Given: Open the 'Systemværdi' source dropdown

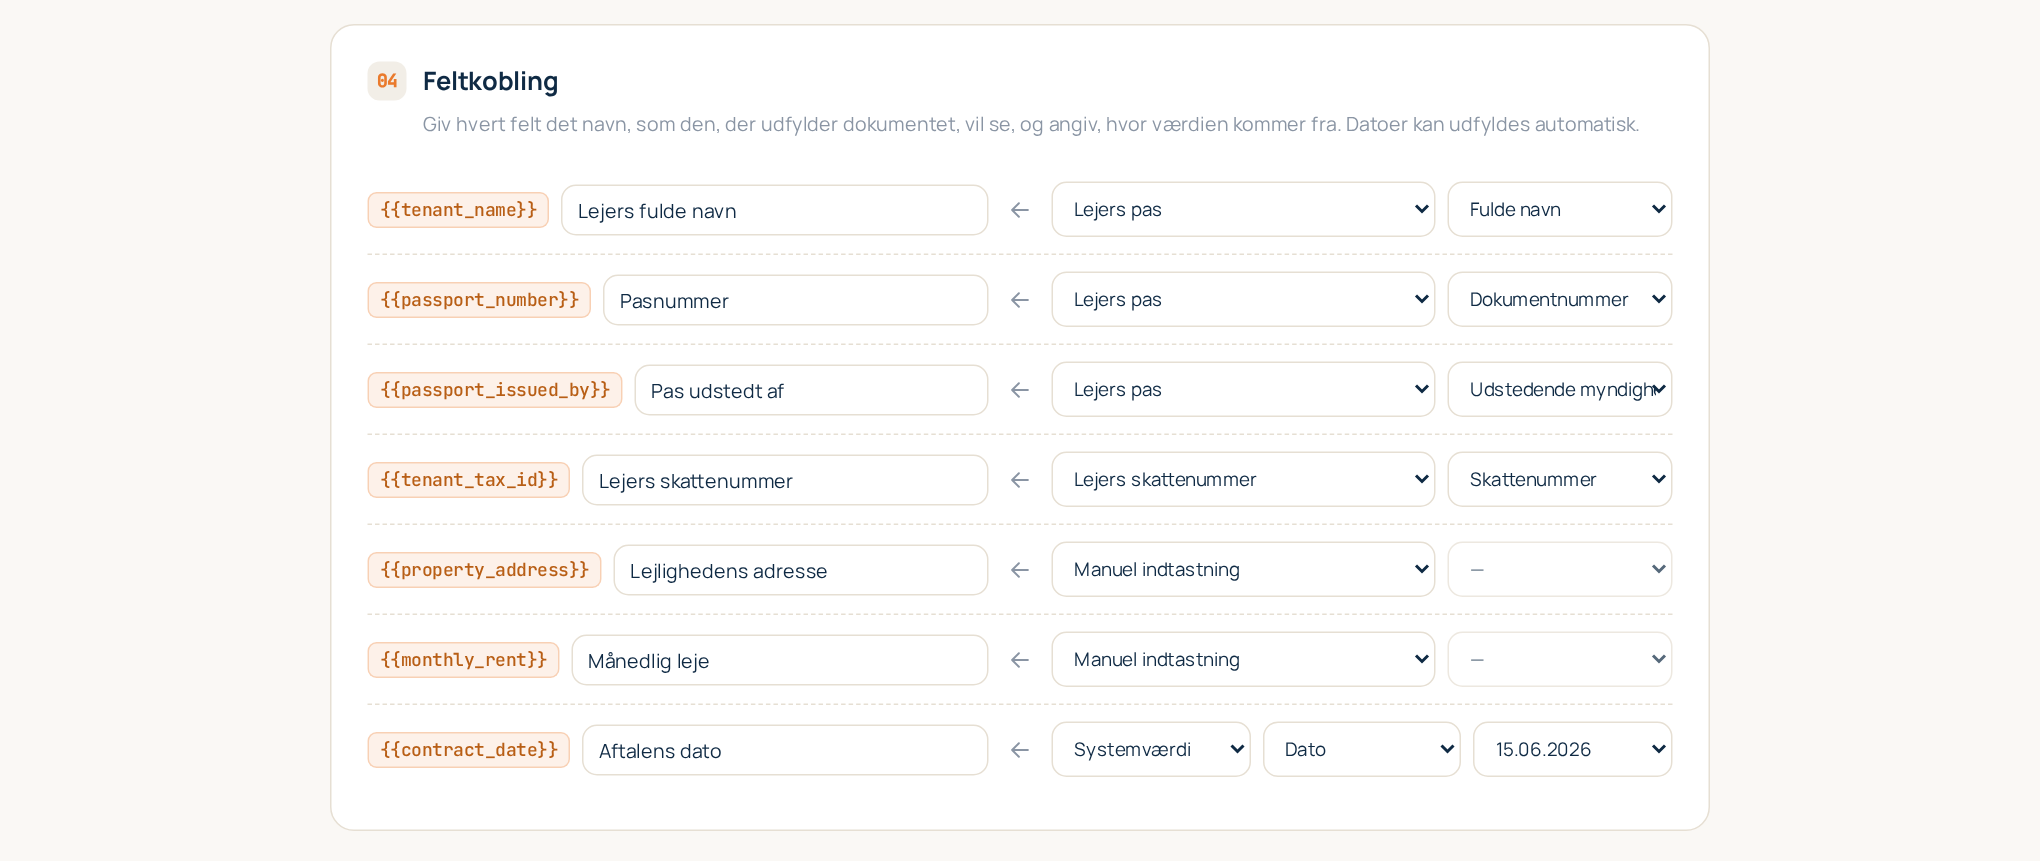Looking at the screenshot, I should tap(1151, 749).
